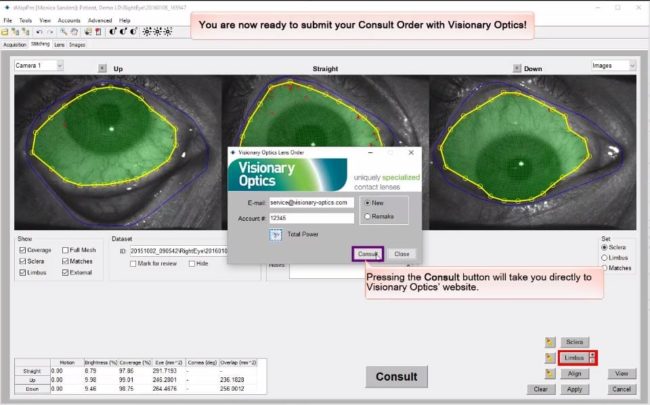The height and width of the screenshot is (405, 650).
Task: Click the Apply button
Action: click(574, 389)
